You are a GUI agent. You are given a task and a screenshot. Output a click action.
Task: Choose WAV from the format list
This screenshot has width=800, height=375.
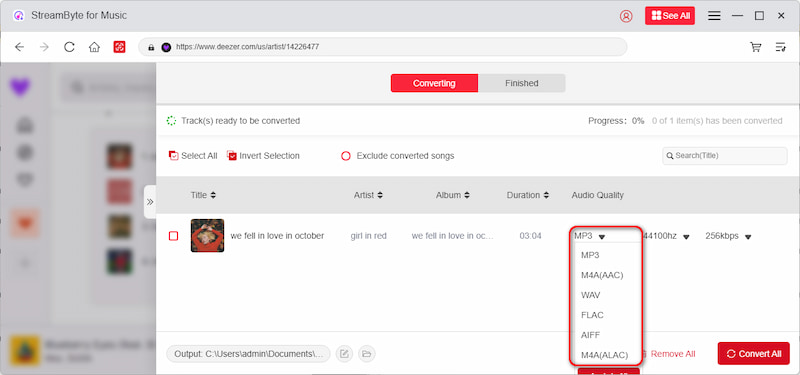click(x=591, y=295)
